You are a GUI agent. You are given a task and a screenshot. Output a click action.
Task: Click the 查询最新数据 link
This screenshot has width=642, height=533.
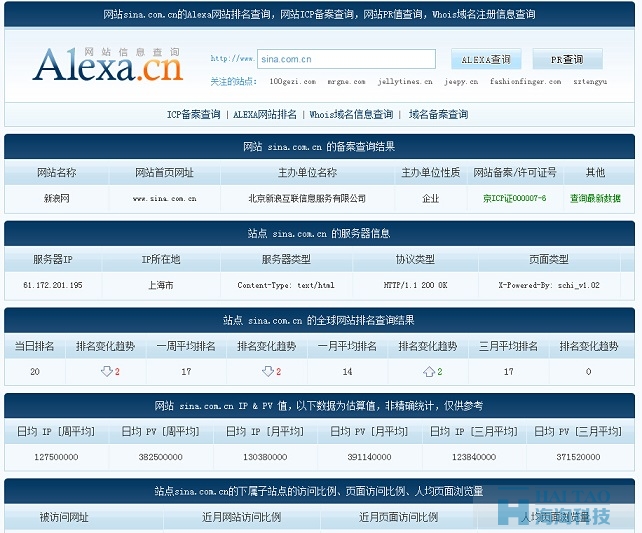pos(595,198)
